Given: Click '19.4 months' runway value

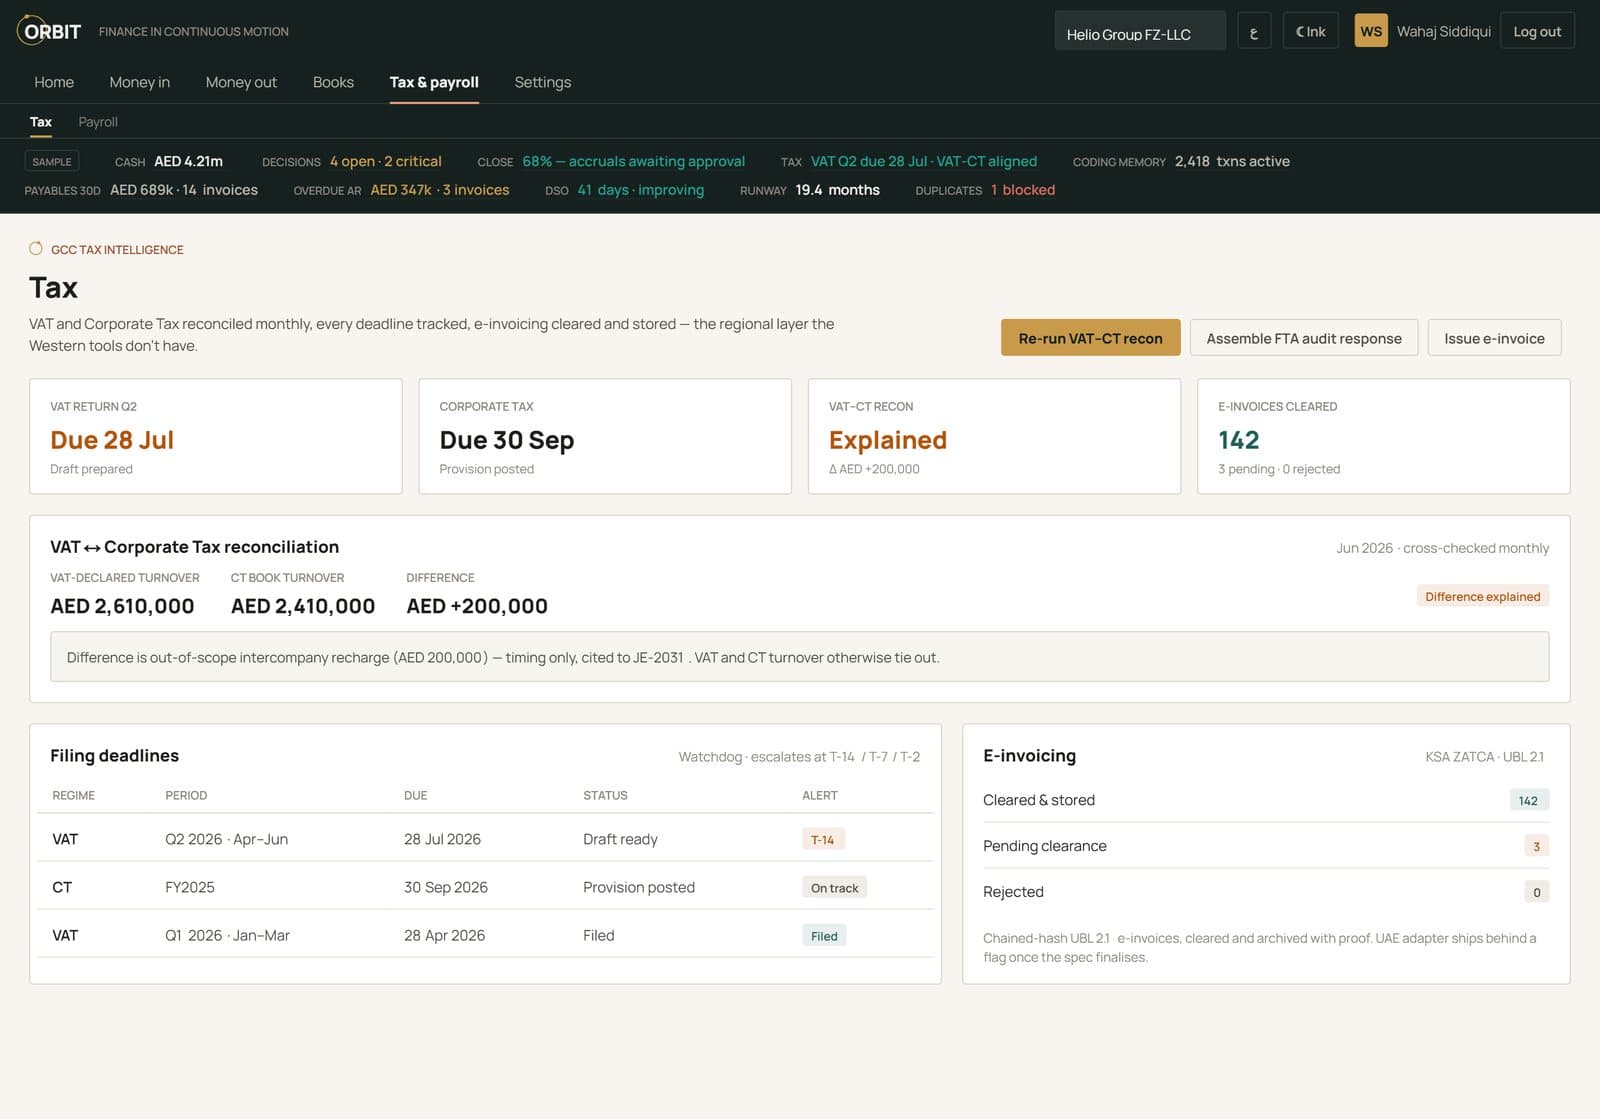Looking at the screenshot, I should 838,190.
